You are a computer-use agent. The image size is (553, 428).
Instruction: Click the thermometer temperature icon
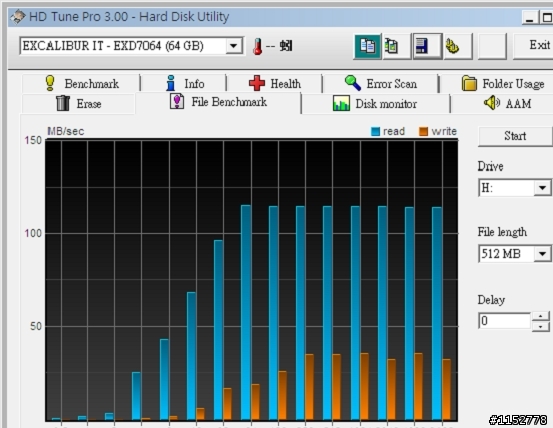tap(257, 47)
